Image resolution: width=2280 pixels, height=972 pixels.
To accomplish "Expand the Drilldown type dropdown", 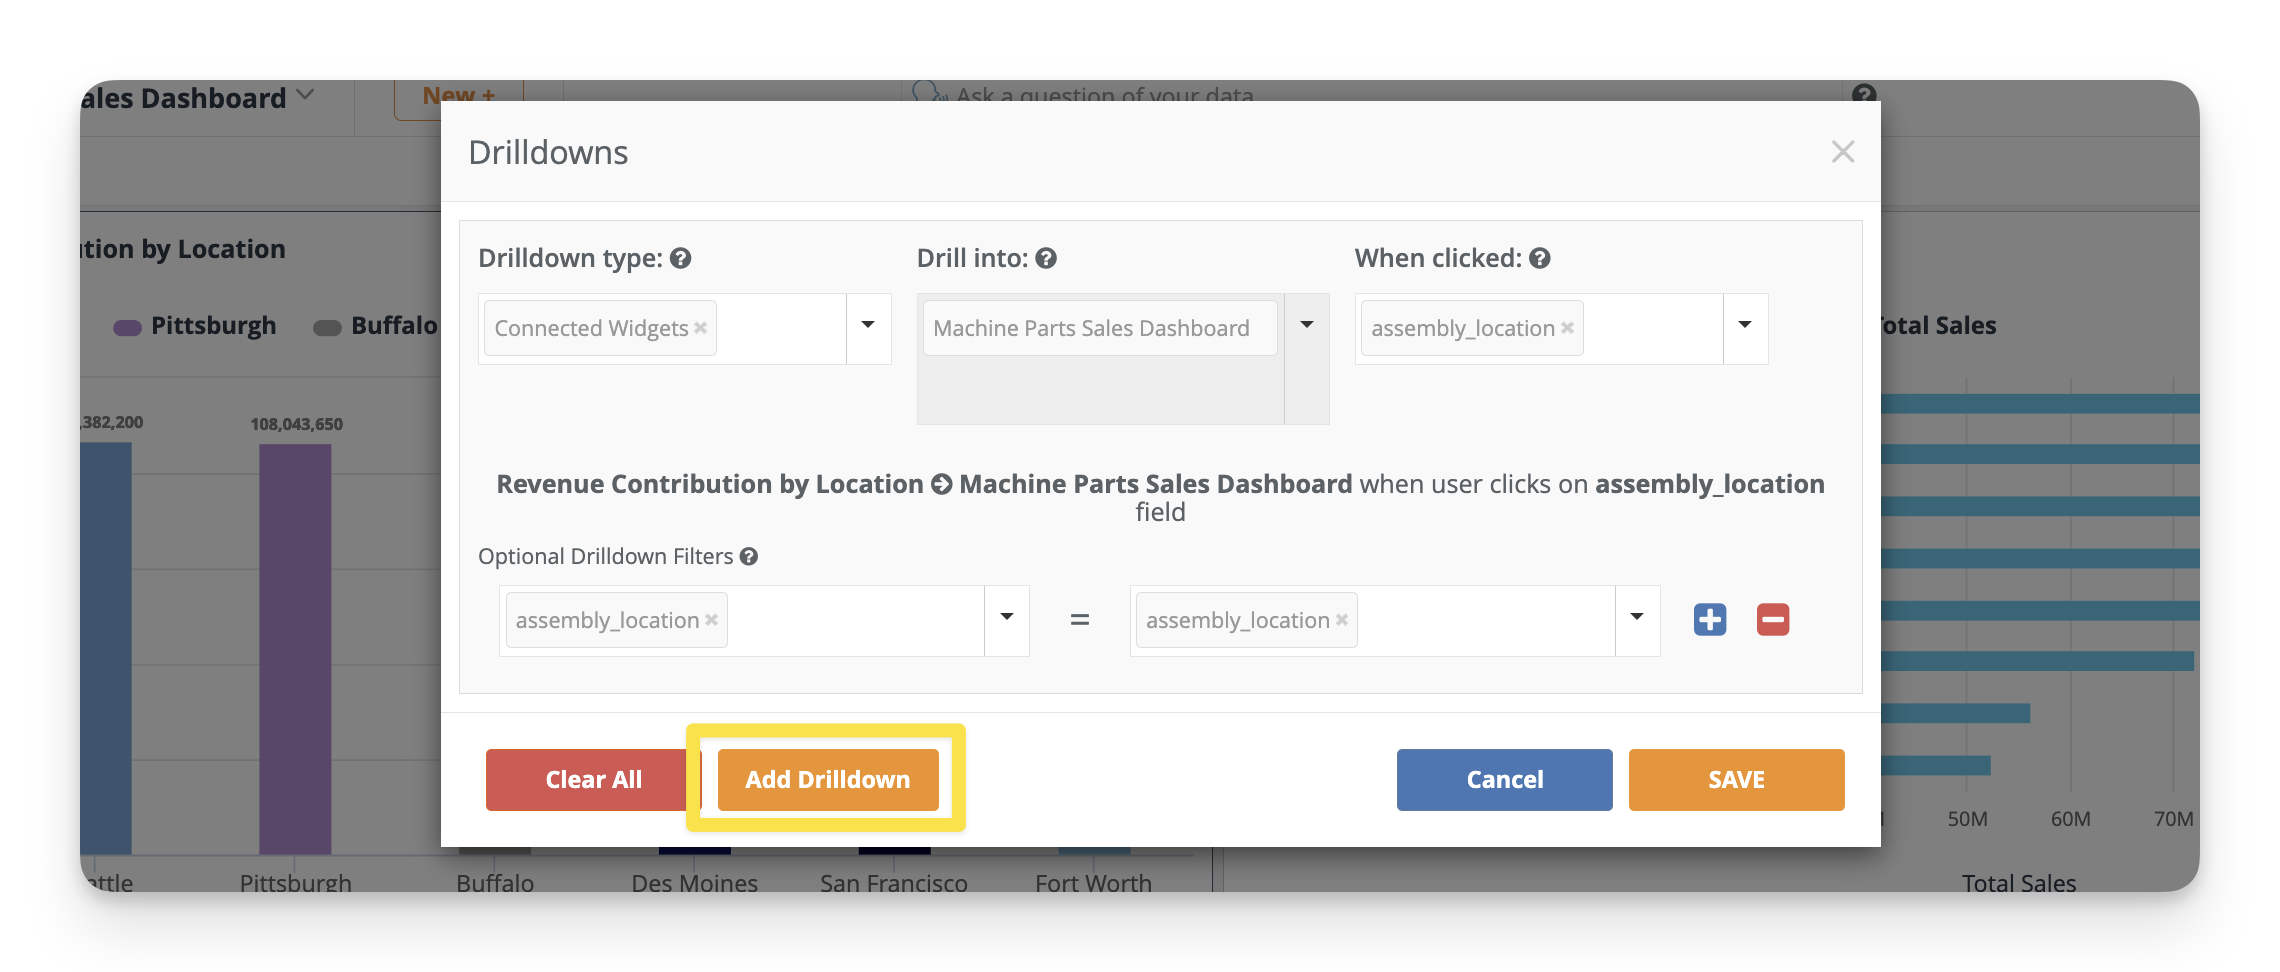I will point(868,326).
